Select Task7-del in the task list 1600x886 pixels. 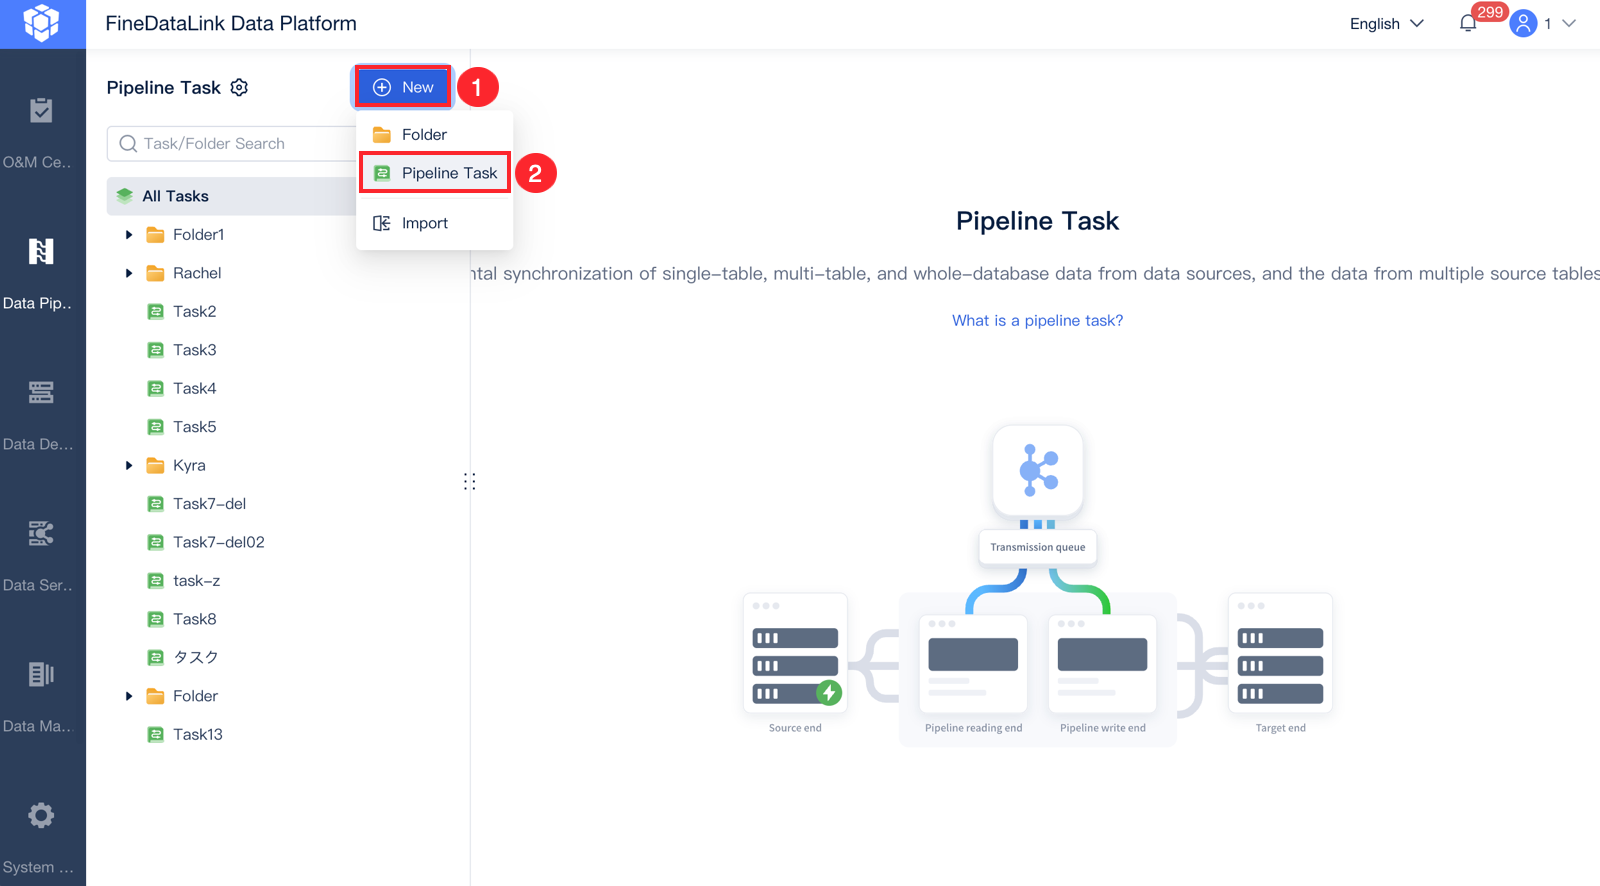pos(209,504)
